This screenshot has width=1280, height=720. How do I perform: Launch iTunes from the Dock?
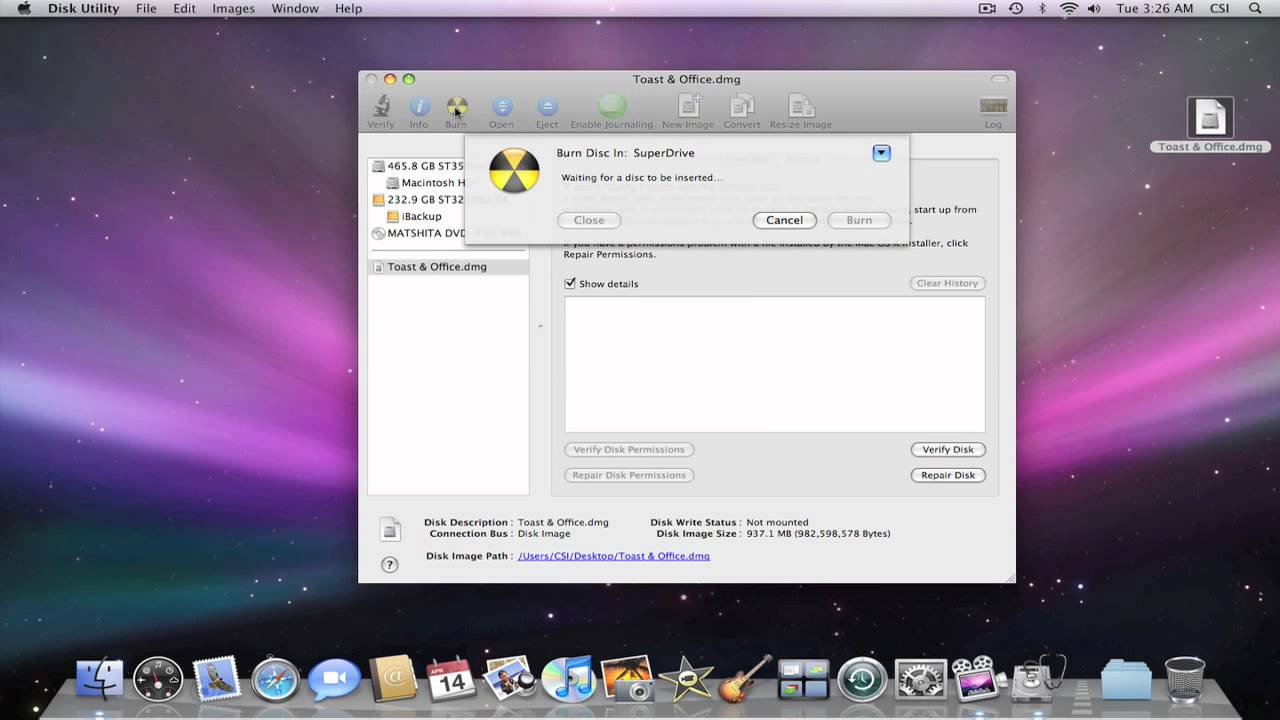[568, 680]
